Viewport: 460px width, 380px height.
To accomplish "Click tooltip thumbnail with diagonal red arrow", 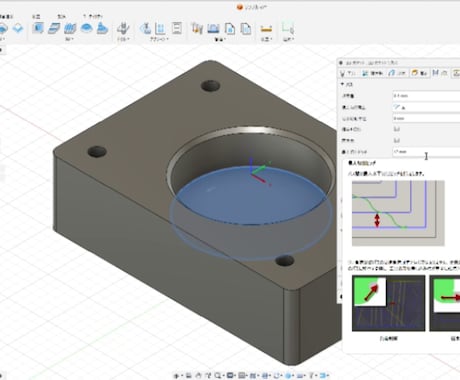I will tap(388, 303).
